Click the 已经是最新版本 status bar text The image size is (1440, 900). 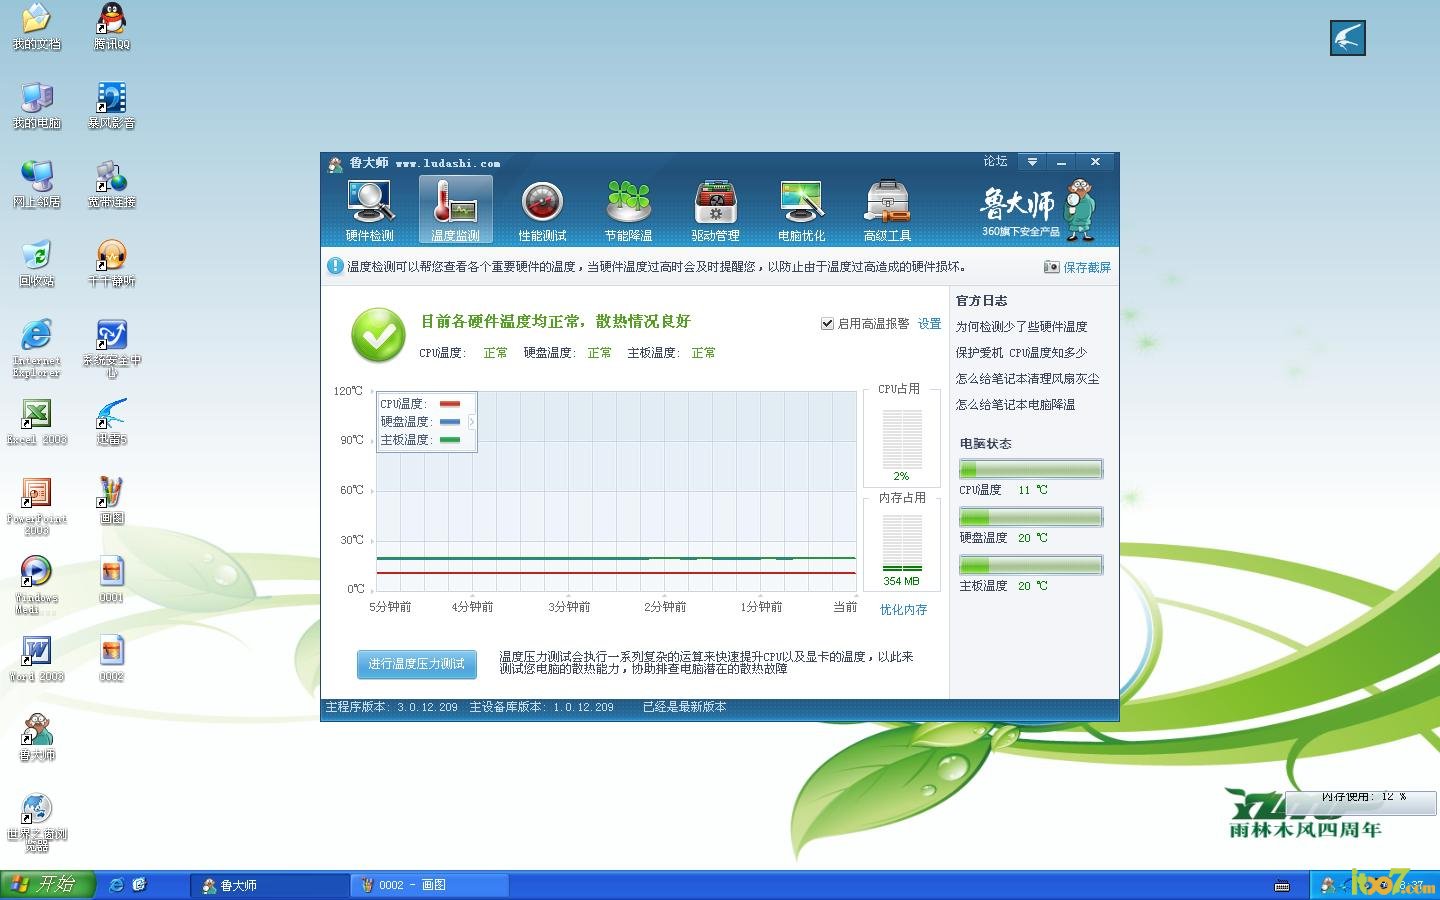click(x=684, y=707)
